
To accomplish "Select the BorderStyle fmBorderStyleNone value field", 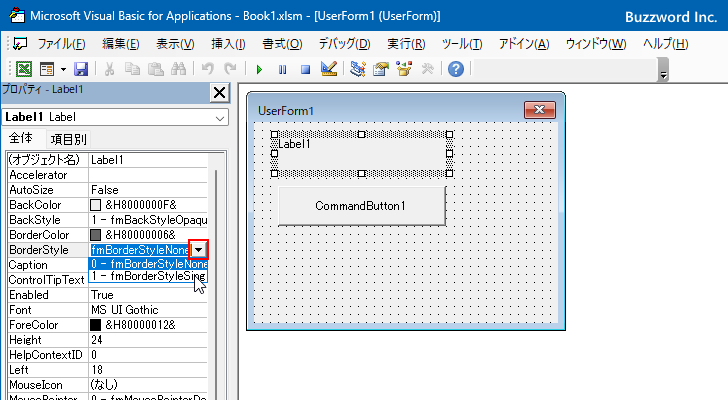I will pyautogui.click(x=139, y=250).
